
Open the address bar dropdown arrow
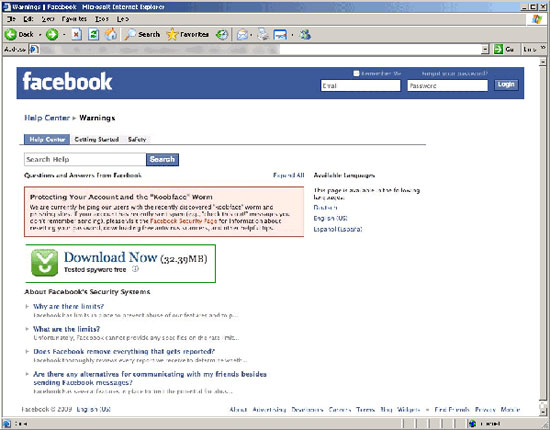[485, 49]
